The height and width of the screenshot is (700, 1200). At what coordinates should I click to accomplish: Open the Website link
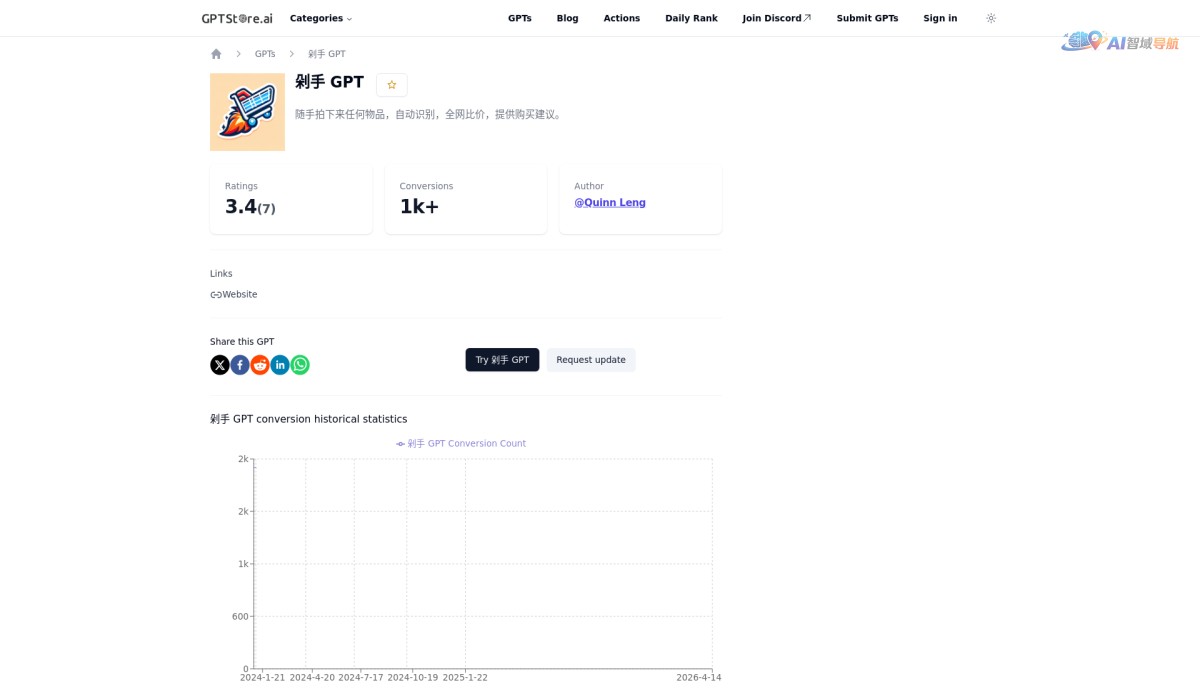click(x=234, y=295)
